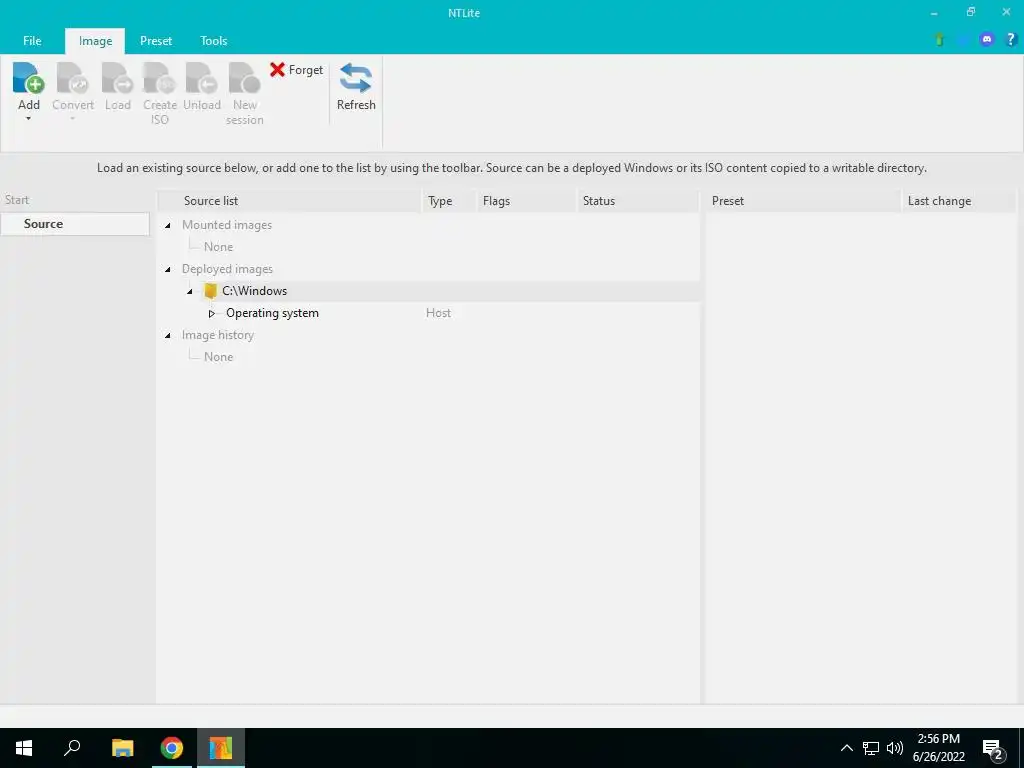This screenshot has width=1024, height=768.
Task: Expand the Operating system node
Action: (212, 313)
